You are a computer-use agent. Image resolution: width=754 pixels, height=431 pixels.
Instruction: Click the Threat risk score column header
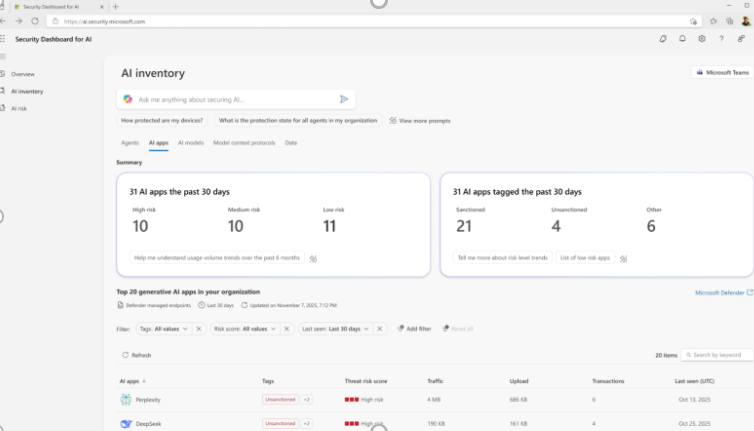click(365, 381)
